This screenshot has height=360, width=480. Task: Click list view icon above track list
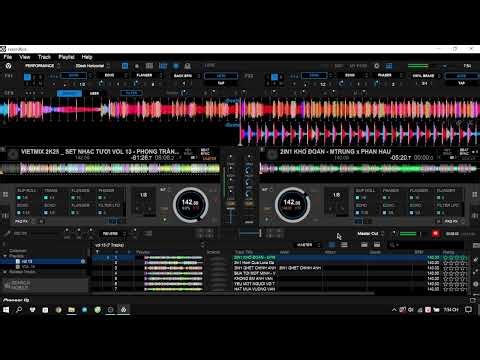pos(344,245)
